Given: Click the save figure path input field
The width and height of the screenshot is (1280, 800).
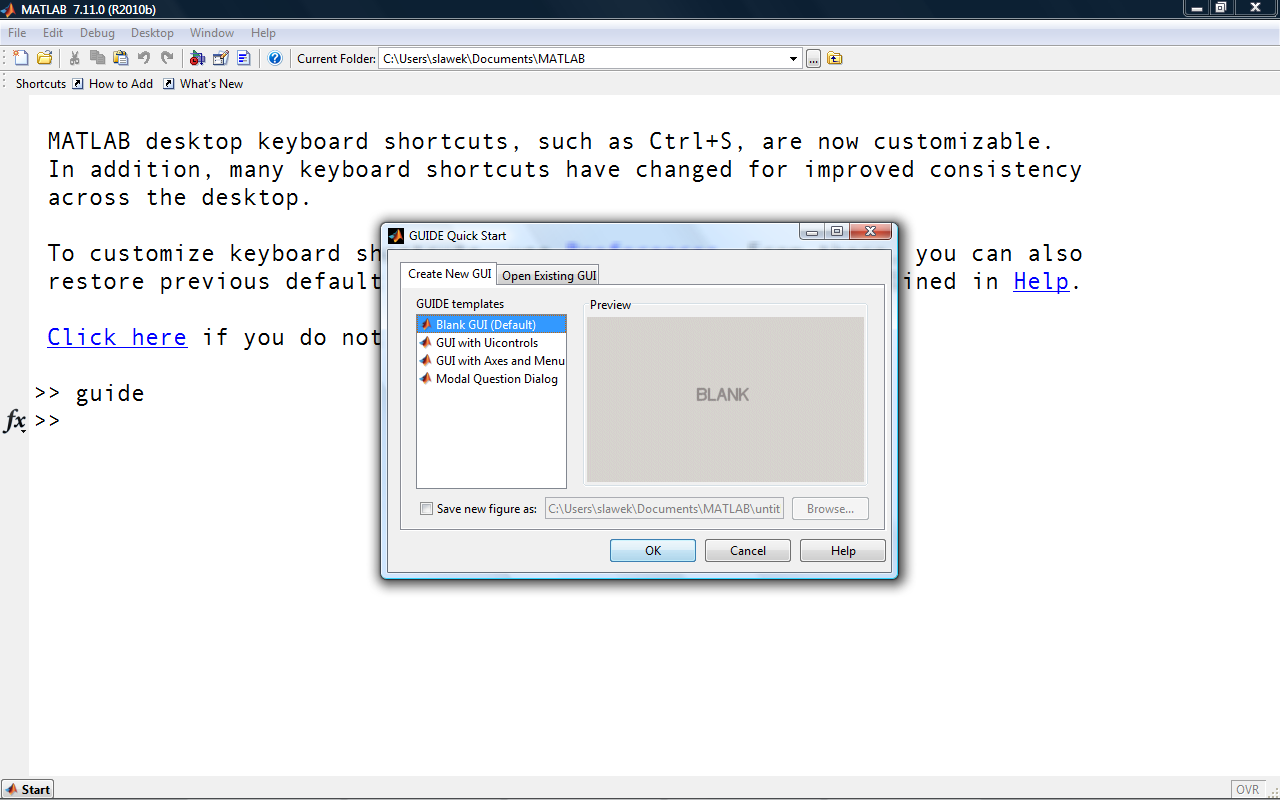Looking at the screenshot, I should (665, 509).
